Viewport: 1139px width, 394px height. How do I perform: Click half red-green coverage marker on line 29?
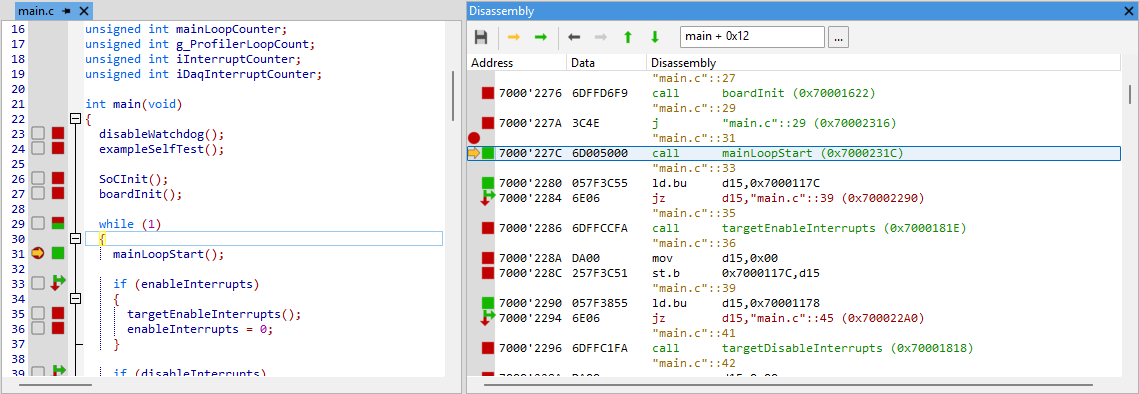pyautogui.click(x=58, y=224)
